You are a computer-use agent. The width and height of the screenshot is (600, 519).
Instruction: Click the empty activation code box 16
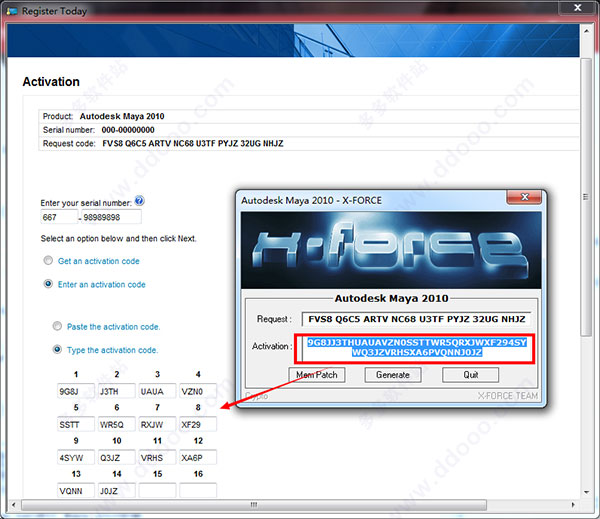pyautogui.click(x=198, y=491)
